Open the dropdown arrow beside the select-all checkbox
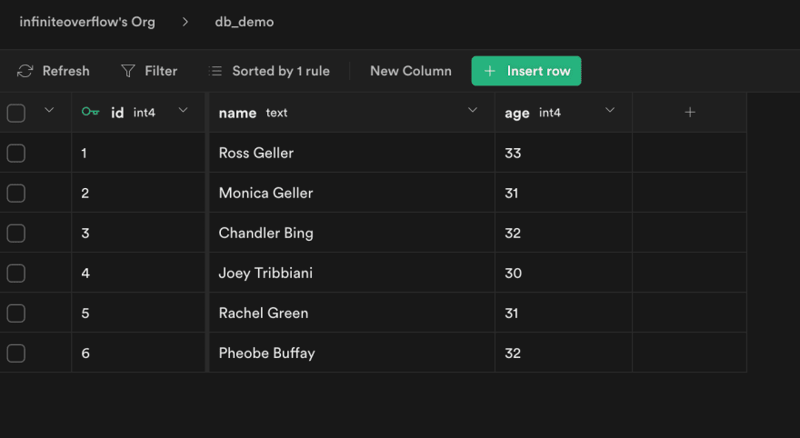Viewport: 800px width, 438px height. [x=49, y=110]
